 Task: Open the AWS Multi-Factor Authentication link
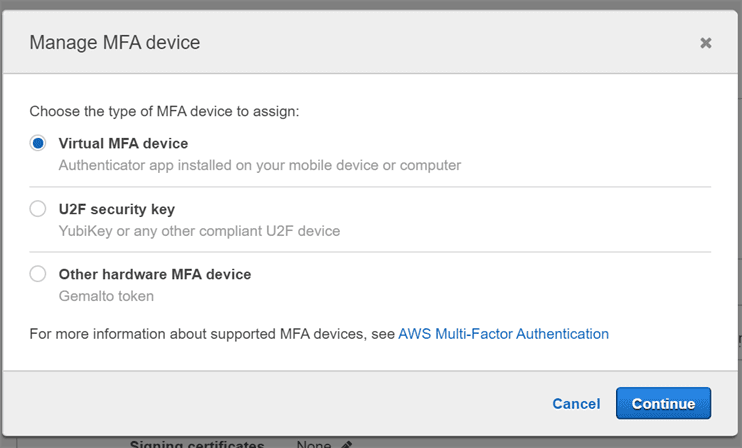(x=503, y=334)
